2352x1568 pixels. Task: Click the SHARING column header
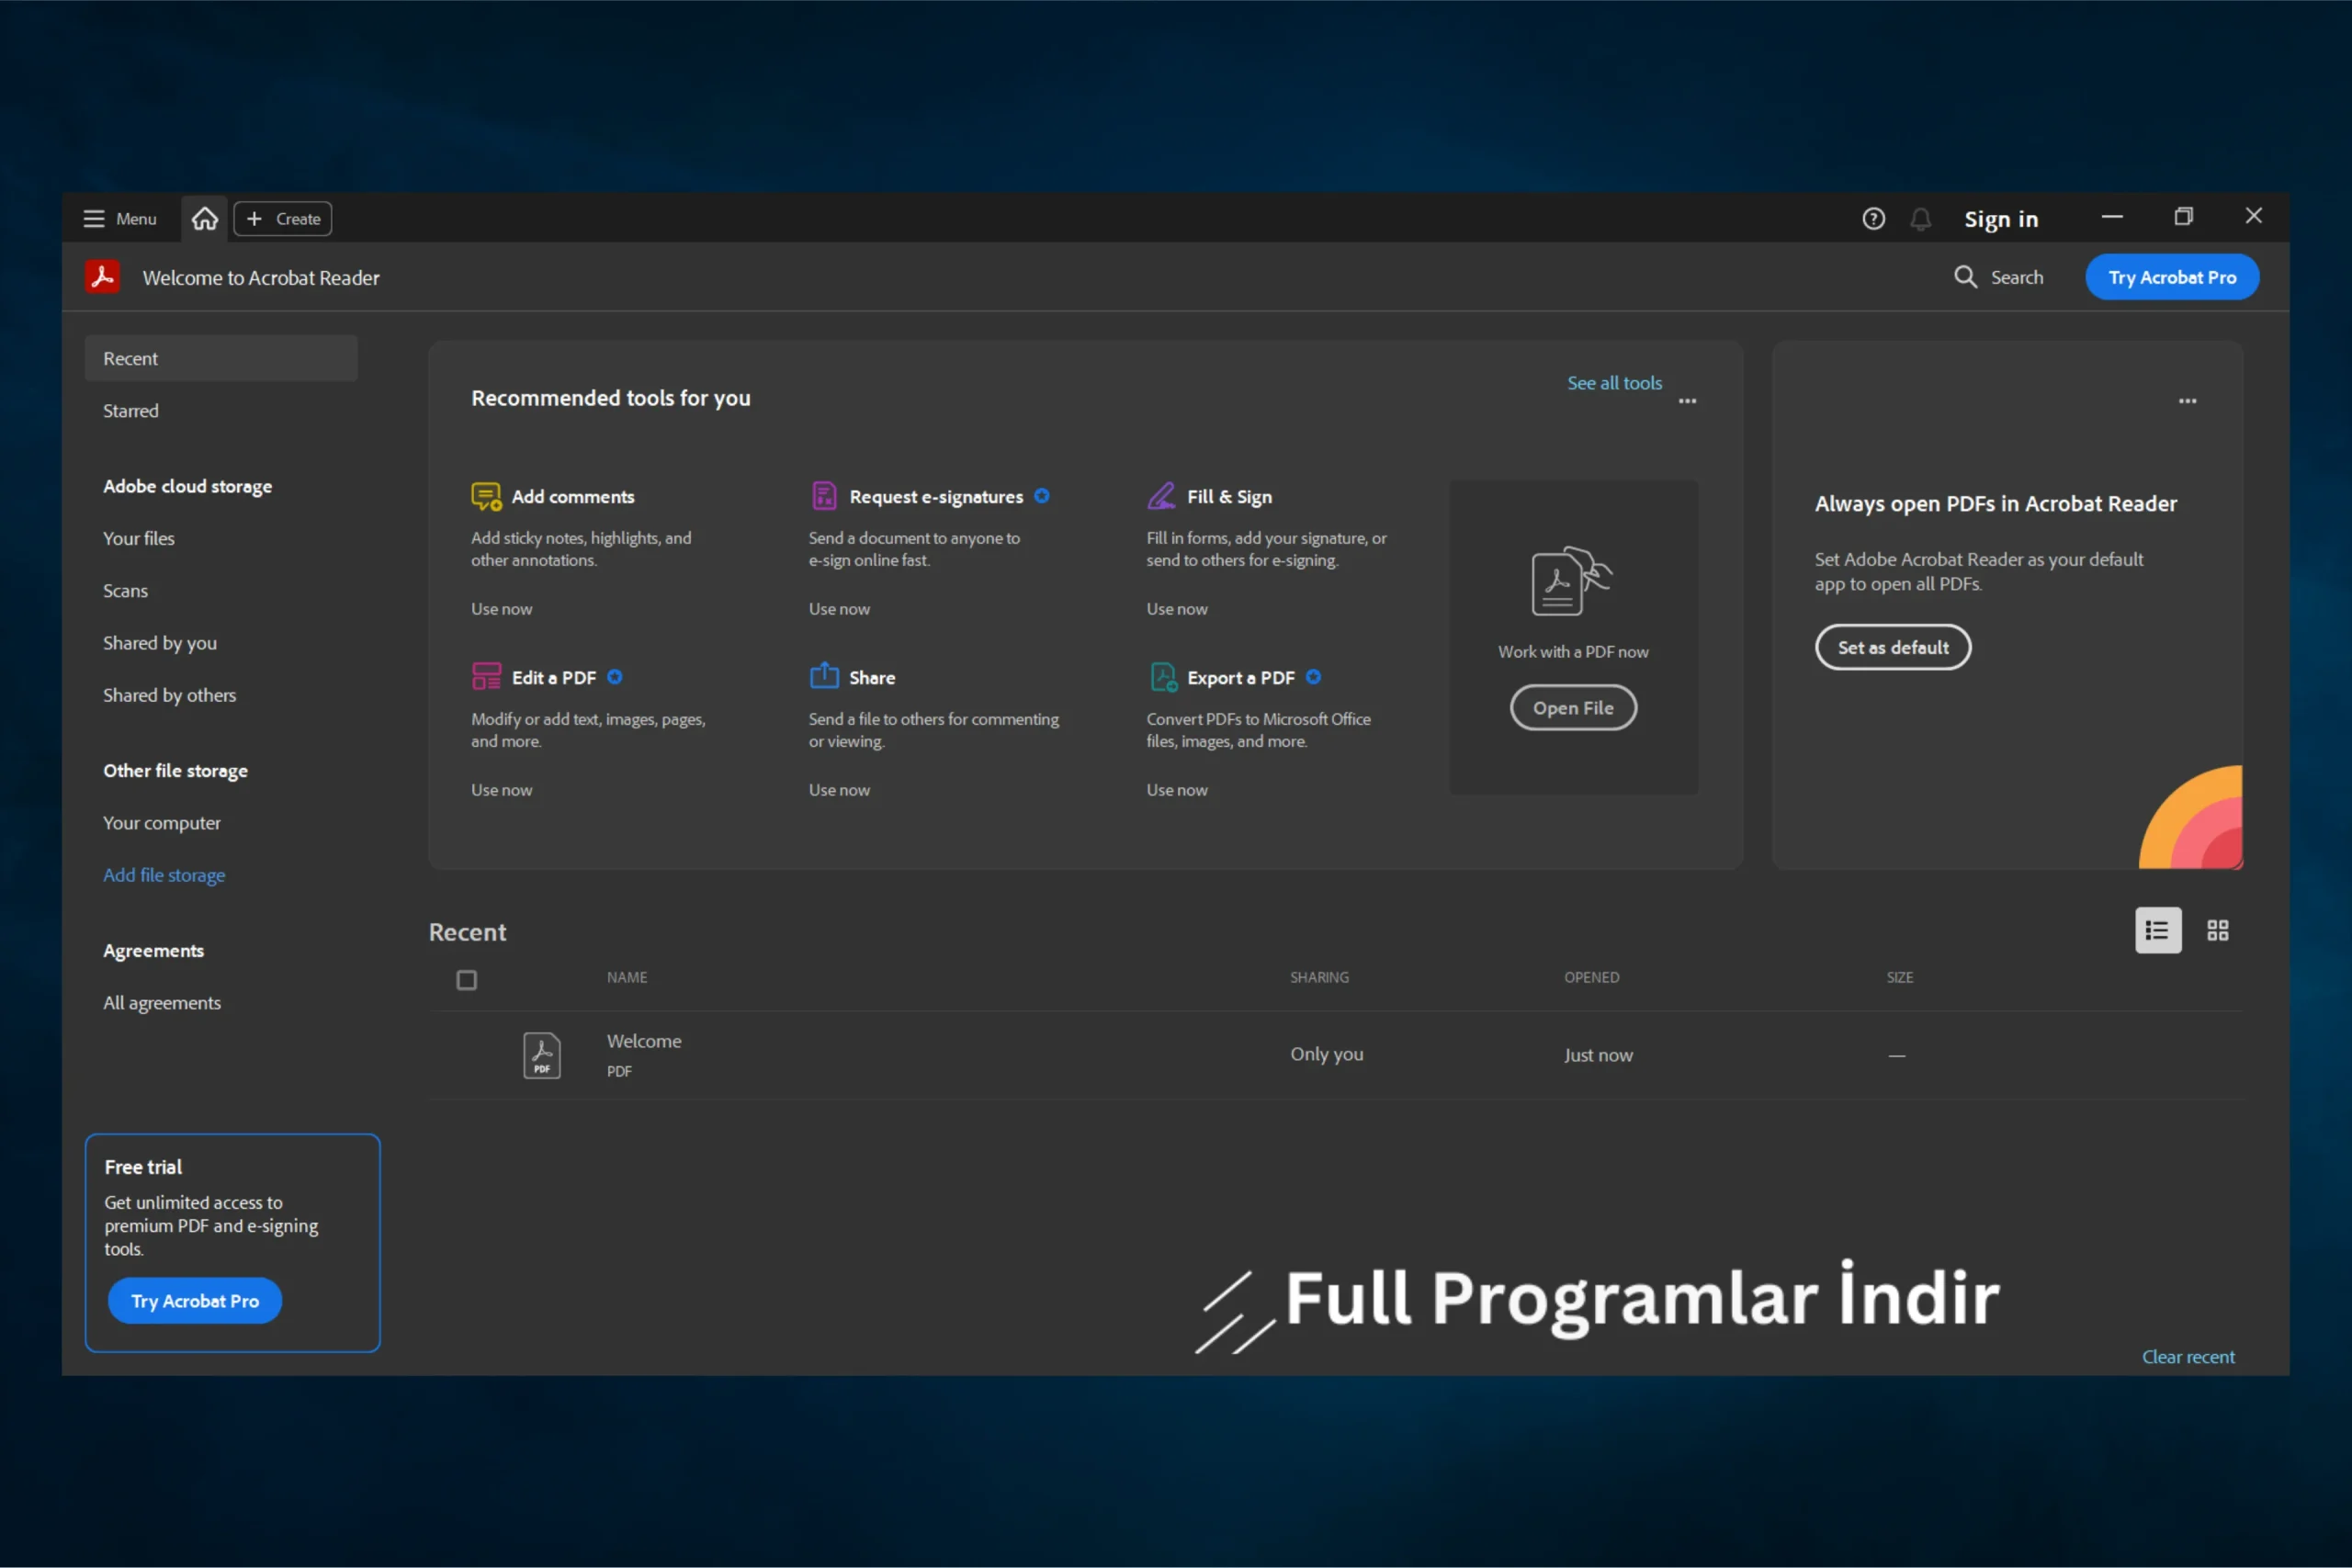(x=1319, y=978)
